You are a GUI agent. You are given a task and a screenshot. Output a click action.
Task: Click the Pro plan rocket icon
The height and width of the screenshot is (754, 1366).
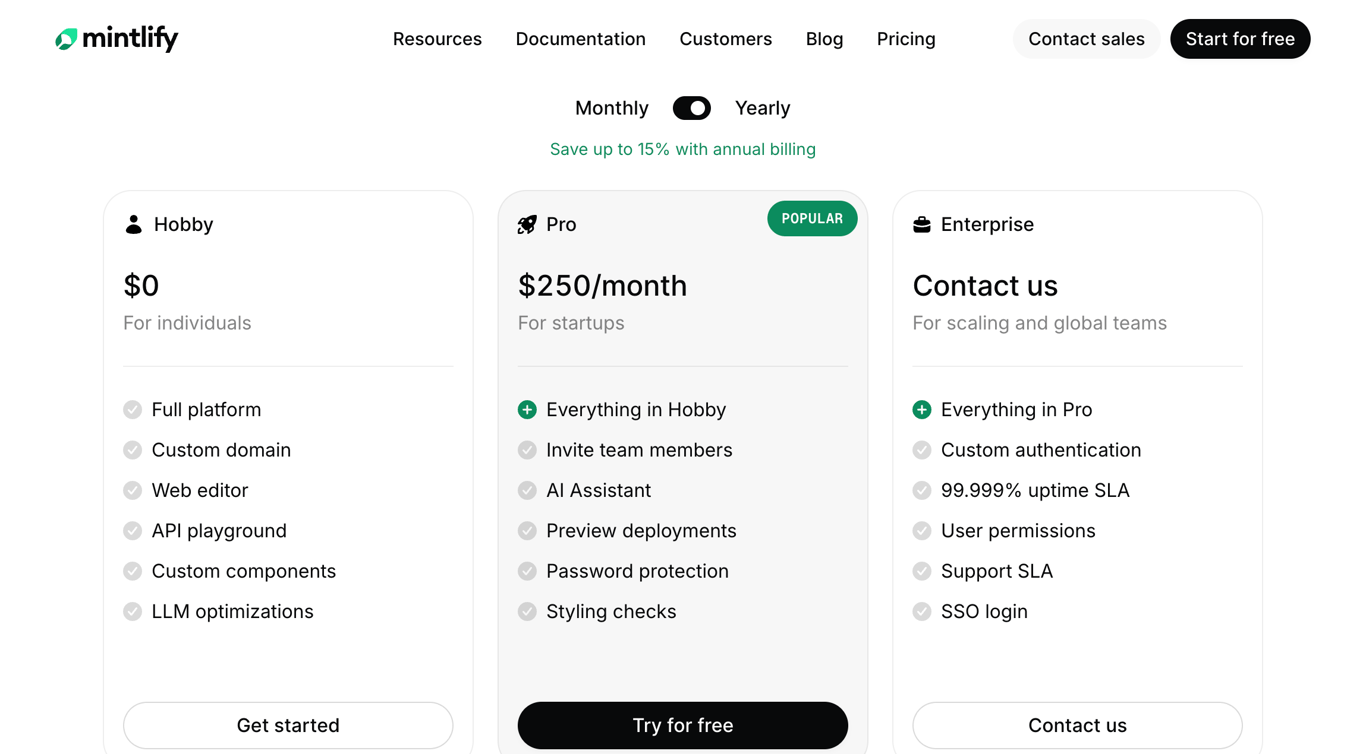[x=527, y=224]
